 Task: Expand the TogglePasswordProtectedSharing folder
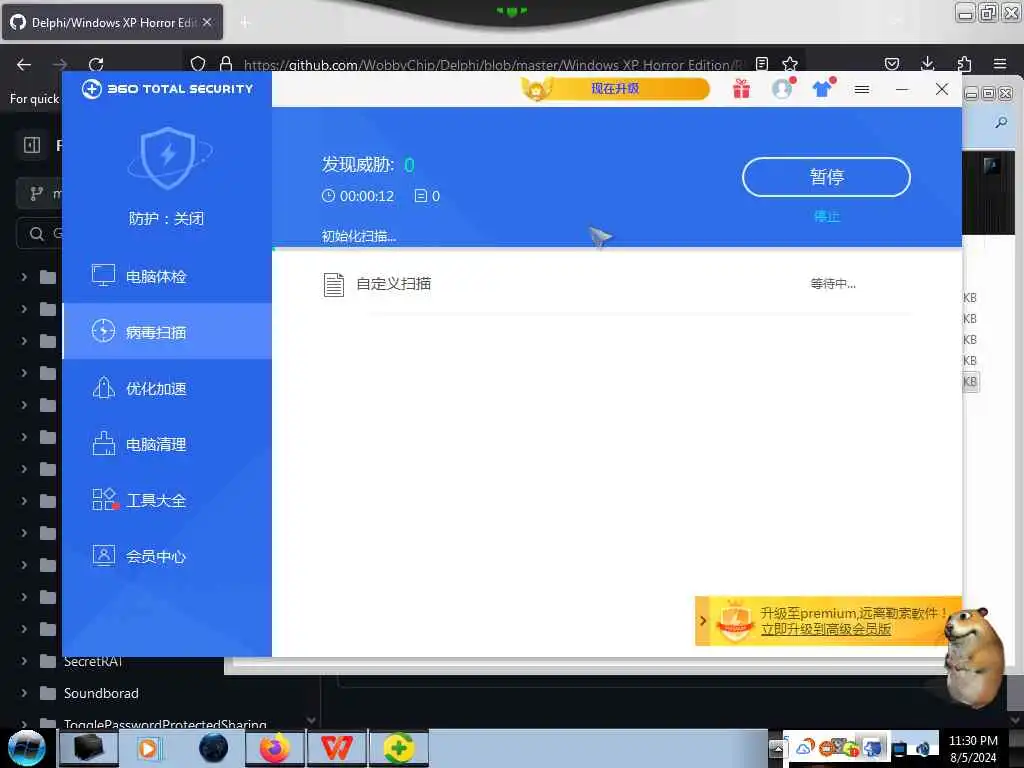coord(24,724)
